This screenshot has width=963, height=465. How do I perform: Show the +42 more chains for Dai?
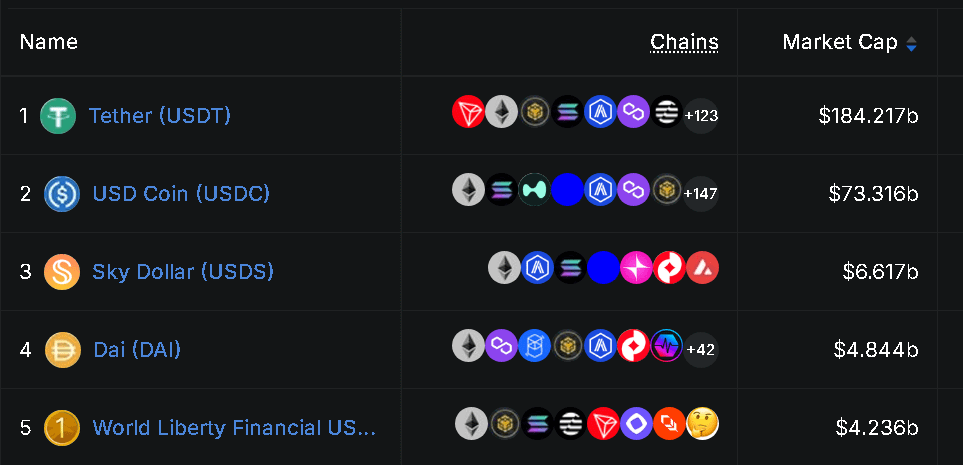coord(701,349)
